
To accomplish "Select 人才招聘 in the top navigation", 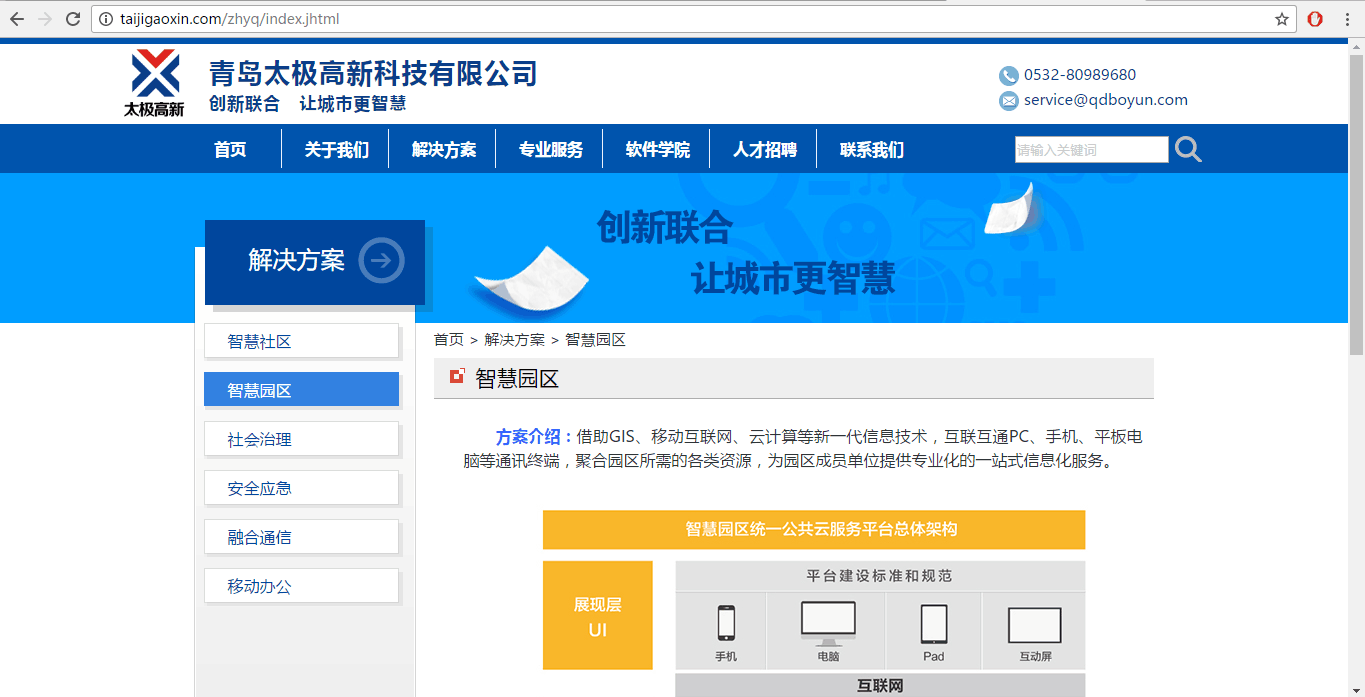I will (764, 150).
